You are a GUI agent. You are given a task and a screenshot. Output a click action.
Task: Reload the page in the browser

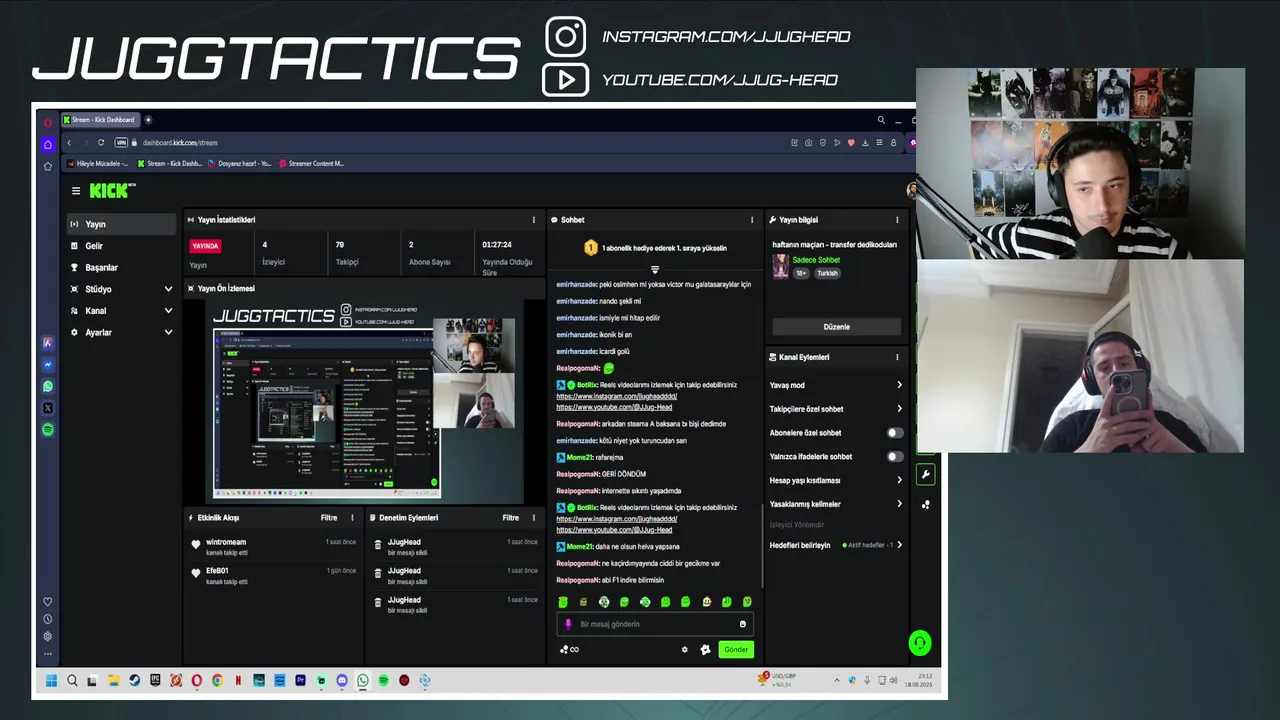(x=101, y=143)
